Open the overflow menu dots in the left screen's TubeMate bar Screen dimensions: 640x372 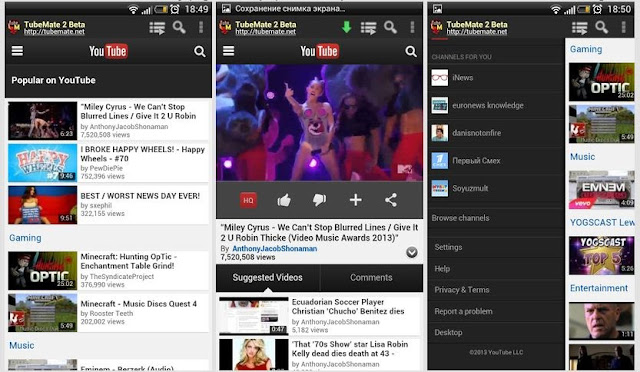coord(201,27)
